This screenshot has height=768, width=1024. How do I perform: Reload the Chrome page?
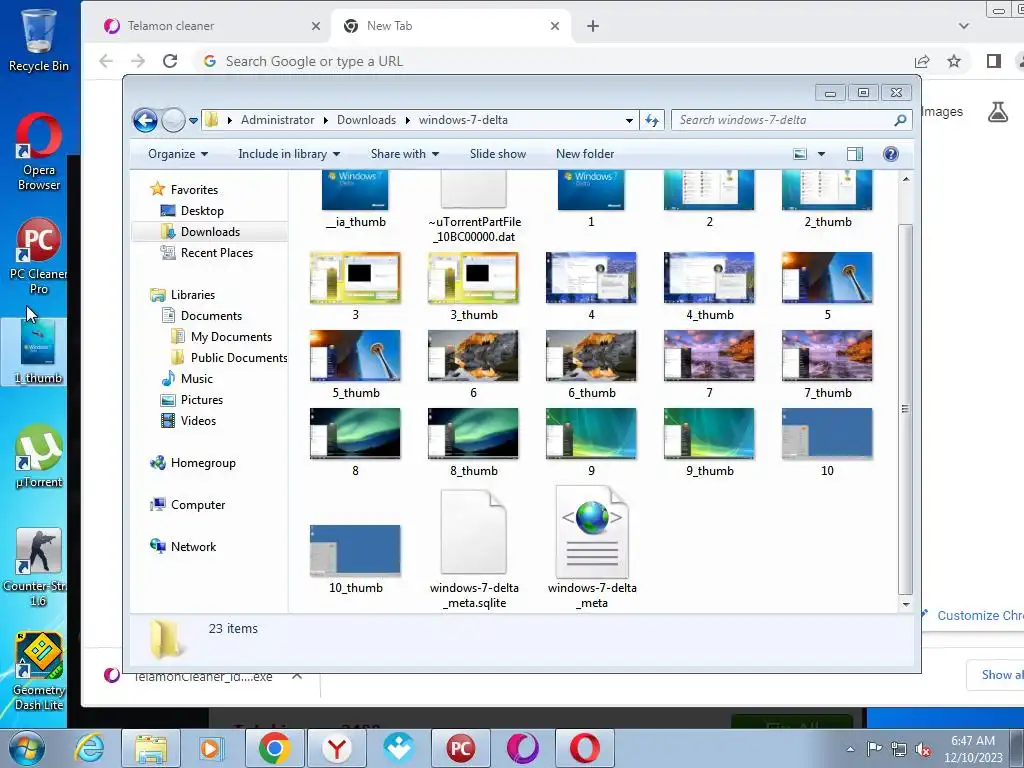(170, 61)
